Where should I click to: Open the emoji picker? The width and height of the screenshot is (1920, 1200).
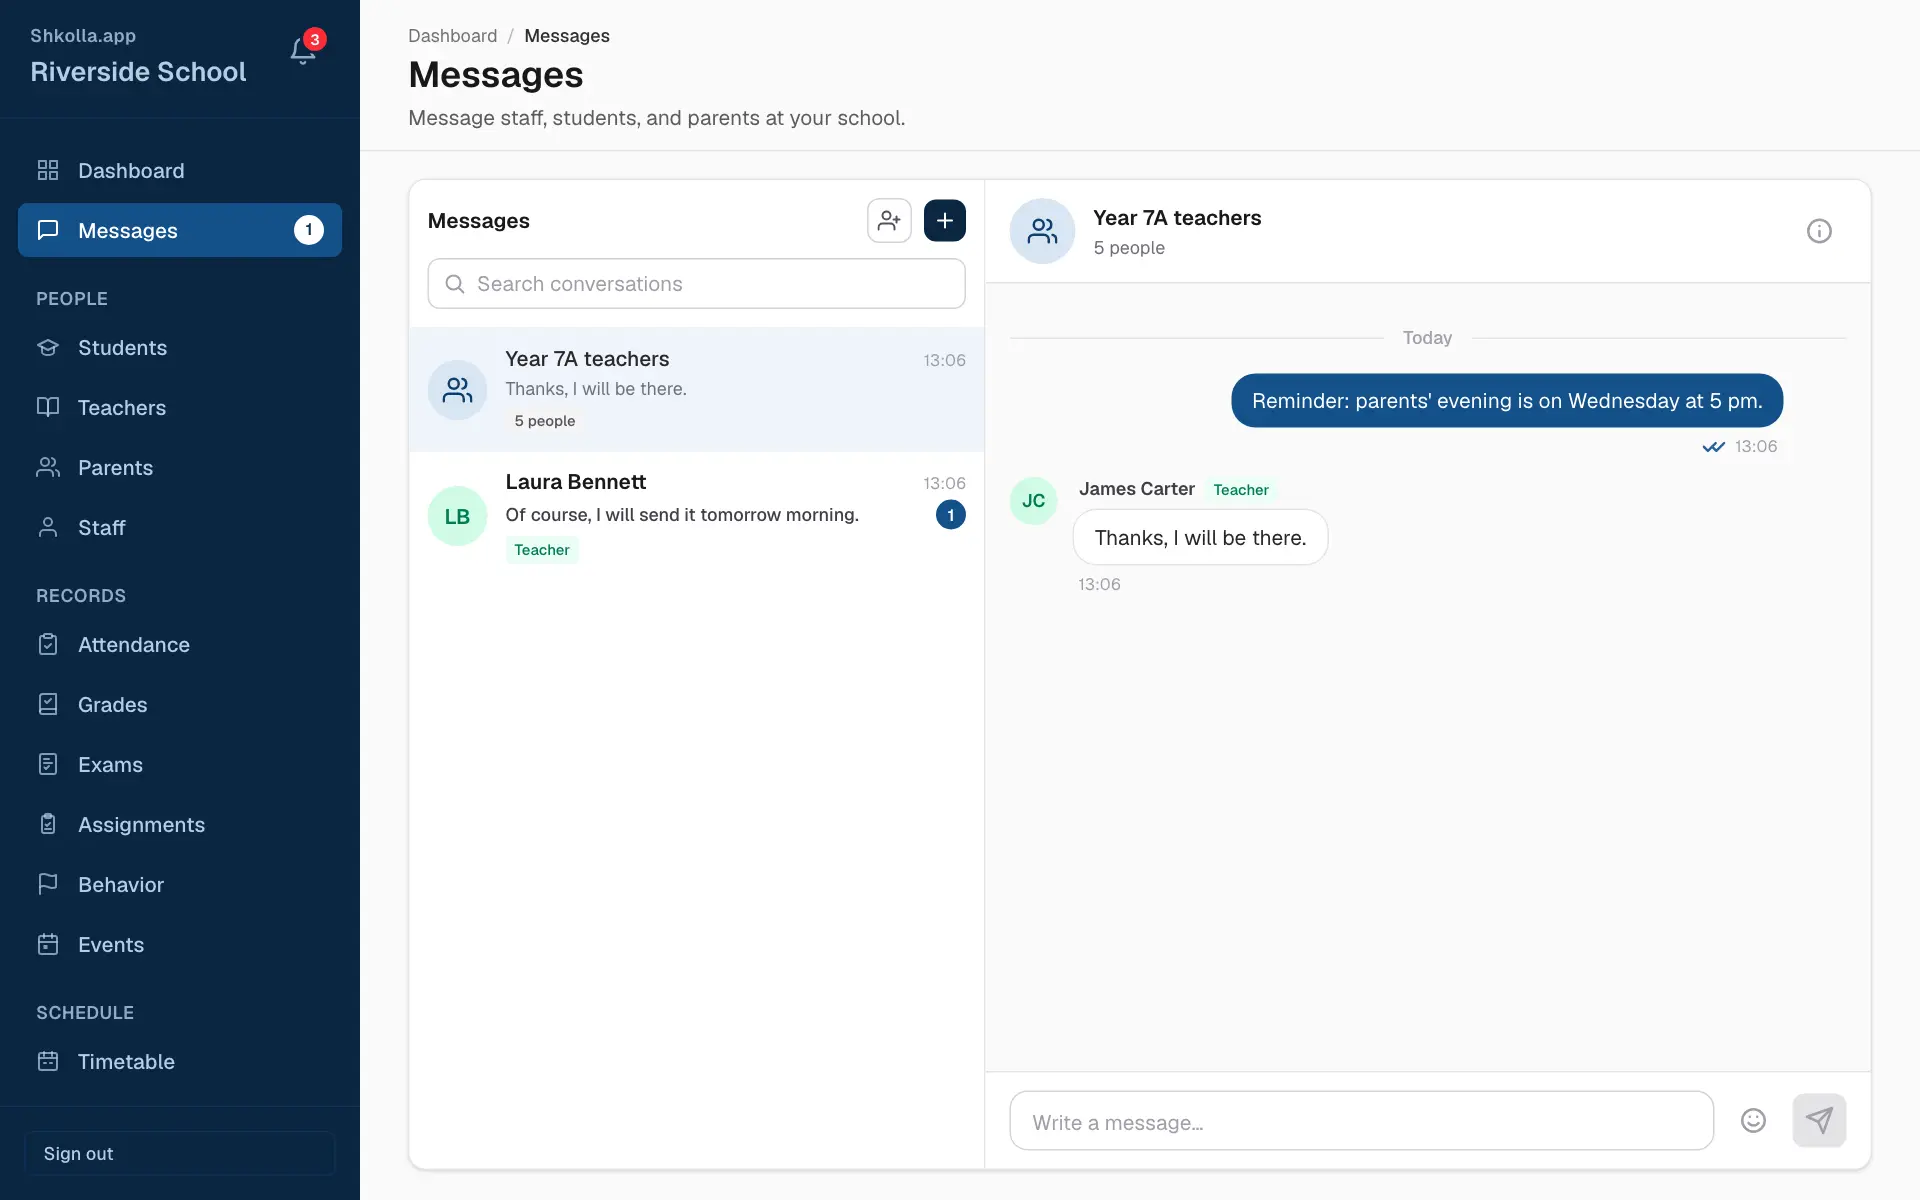pyautogui.click(x=1753, y=1121)
